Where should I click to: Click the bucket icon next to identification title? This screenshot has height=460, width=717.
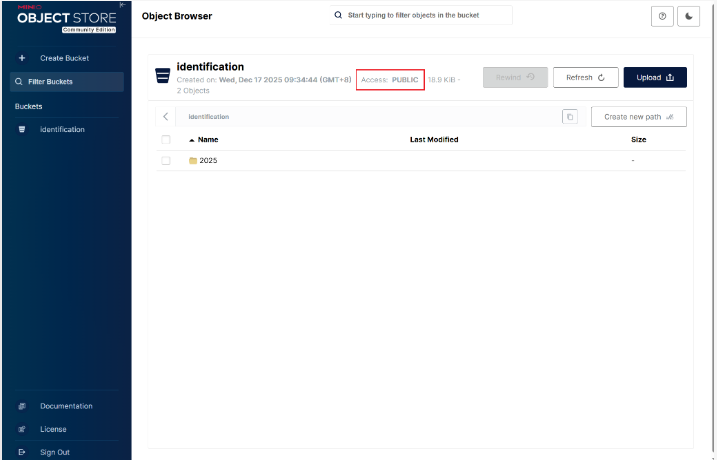click(162, 76)
